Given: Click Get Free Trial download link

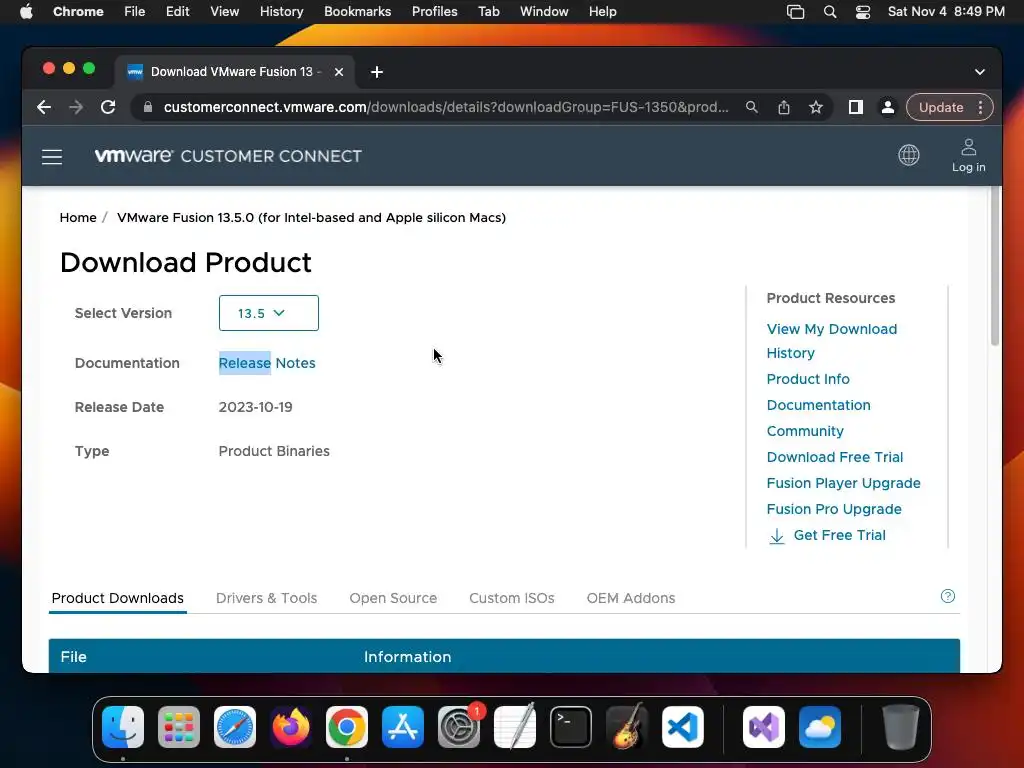Looking at the screenshot, I should (827, 536).
